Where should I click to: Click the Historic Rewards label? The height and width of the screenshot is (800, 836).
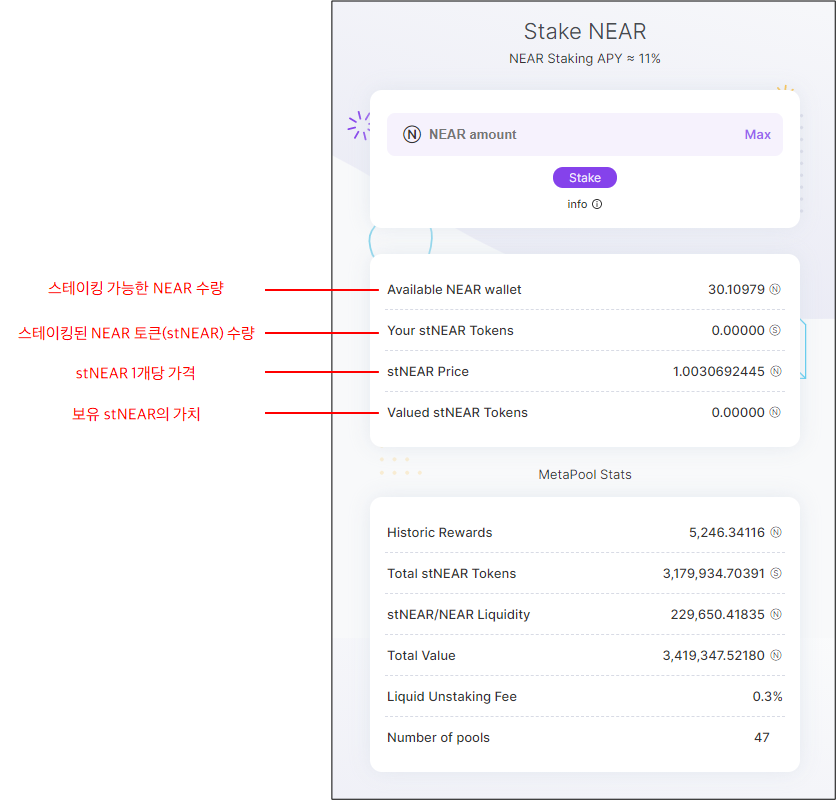tap(440, 533)
